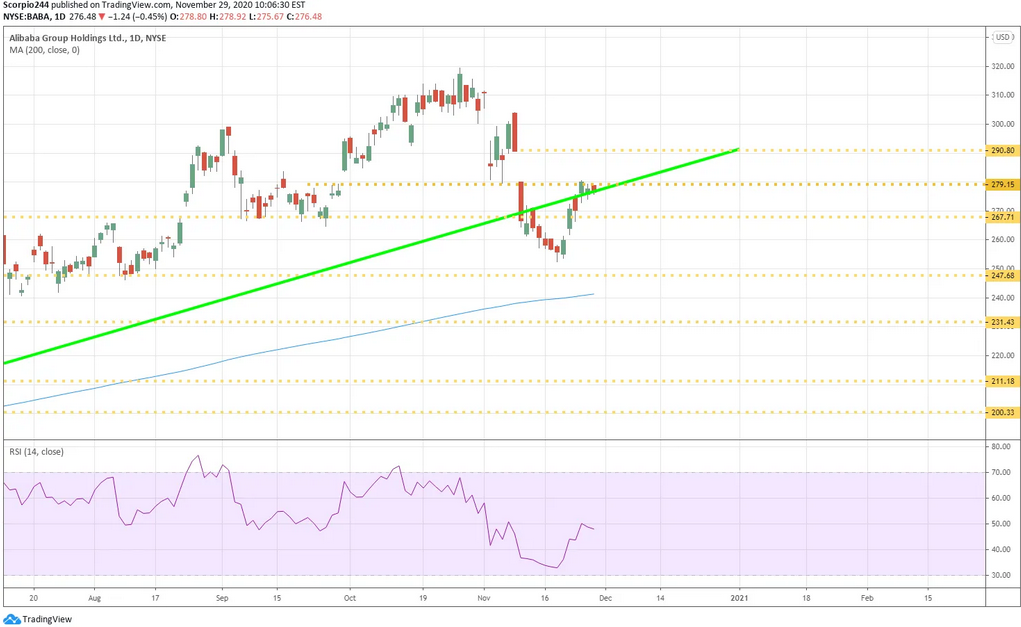Select the 200.33 price level label
1021x627 pixels.
coord(1002,412)
